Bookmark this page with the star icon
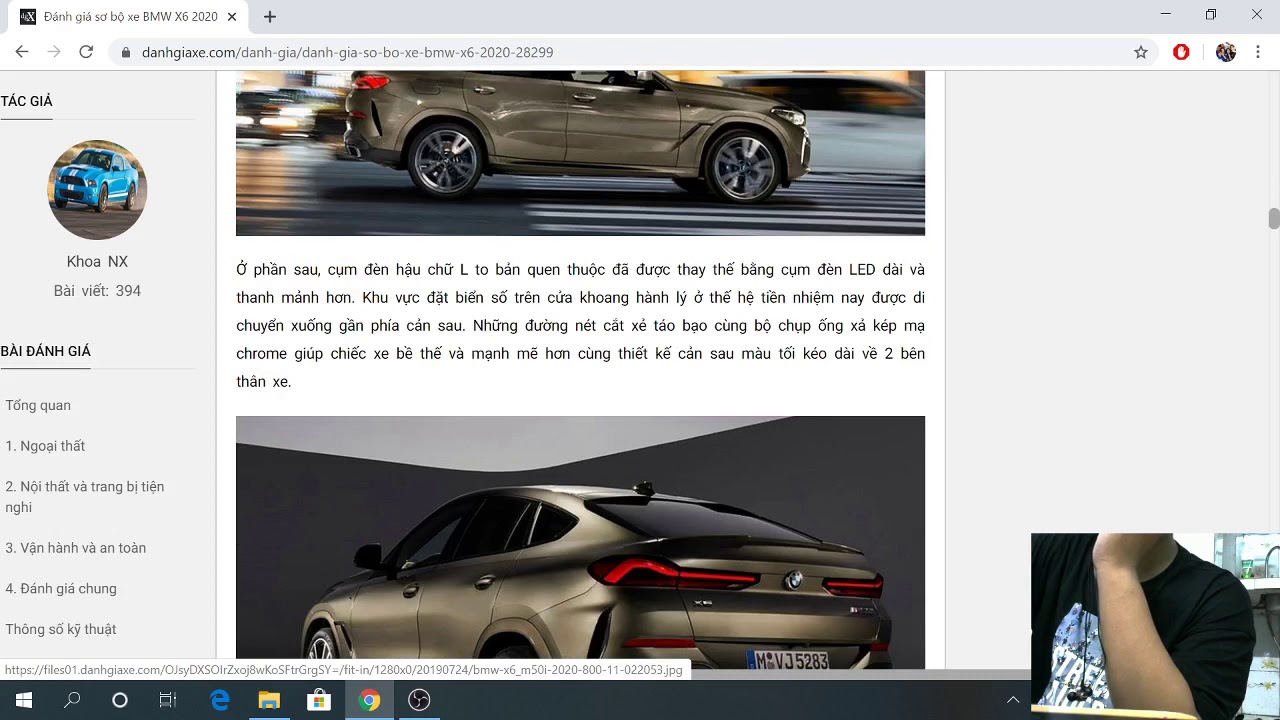 [1141, 52]
